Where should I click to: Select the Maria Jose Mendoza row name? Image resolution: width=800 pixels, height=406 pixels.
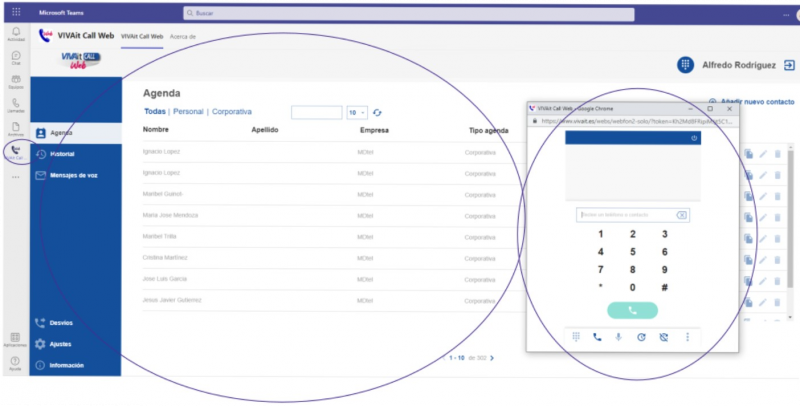pos(170,215)
